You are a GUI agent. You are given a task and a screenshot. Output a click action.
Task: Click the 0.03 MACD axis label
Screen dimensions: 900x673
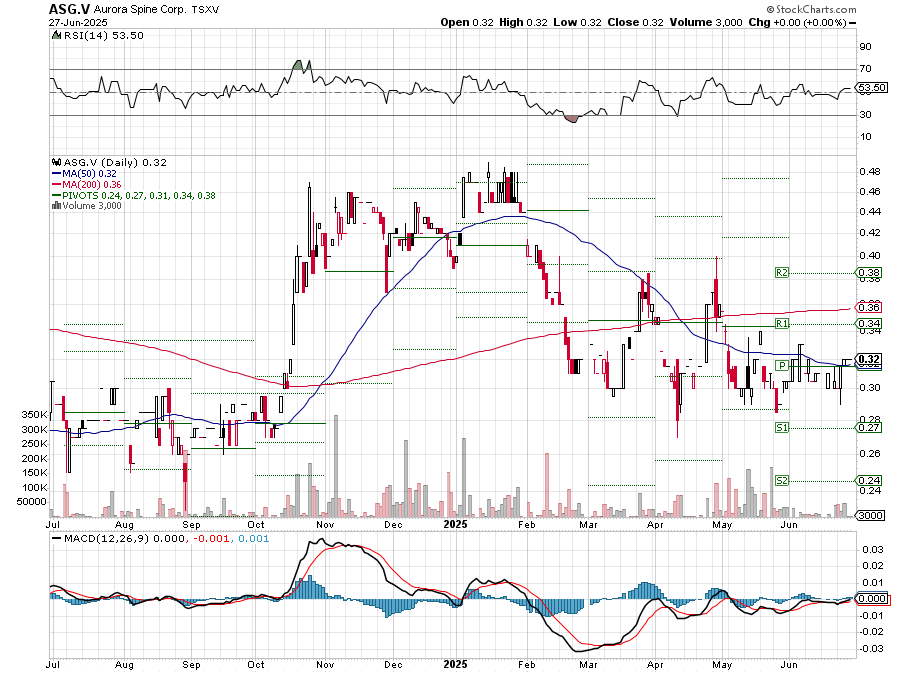point(870,550)
